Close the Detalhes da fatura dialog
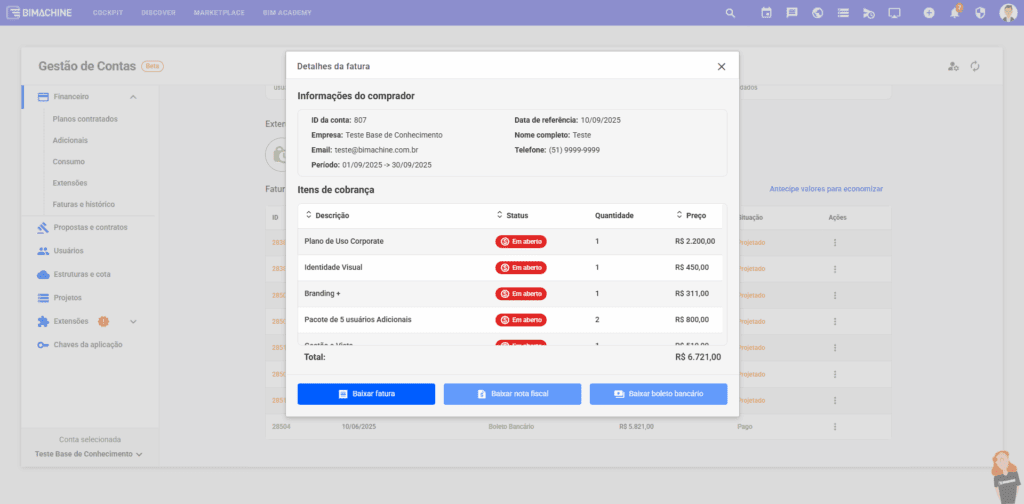Viewport: 1024px width, 504px height. click(721, 66)
